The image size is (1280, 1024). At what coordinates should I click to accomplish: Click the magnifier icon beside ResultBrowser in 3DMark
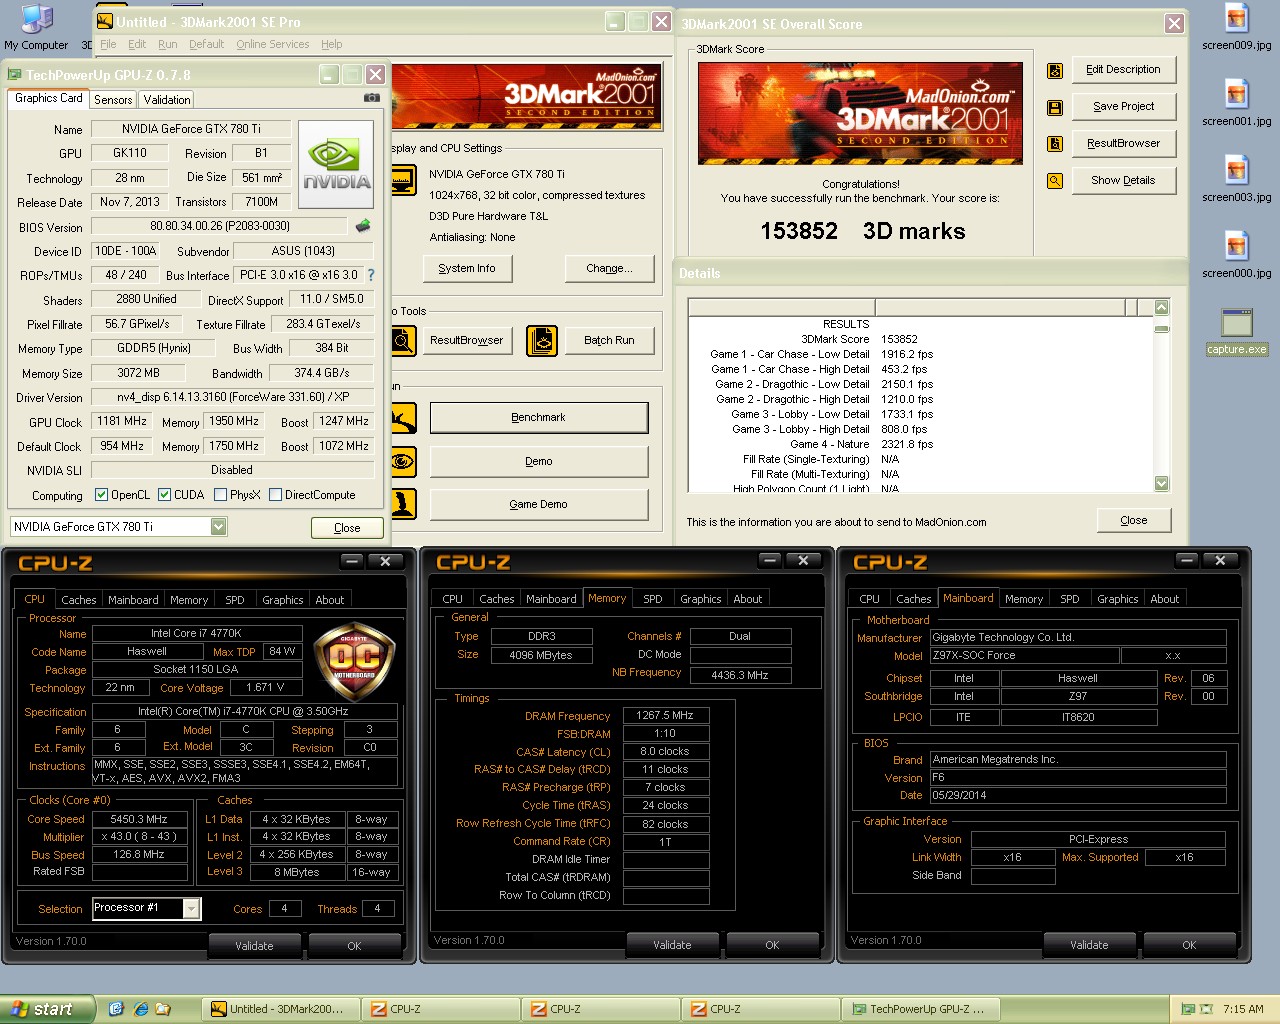pos(402,341)
